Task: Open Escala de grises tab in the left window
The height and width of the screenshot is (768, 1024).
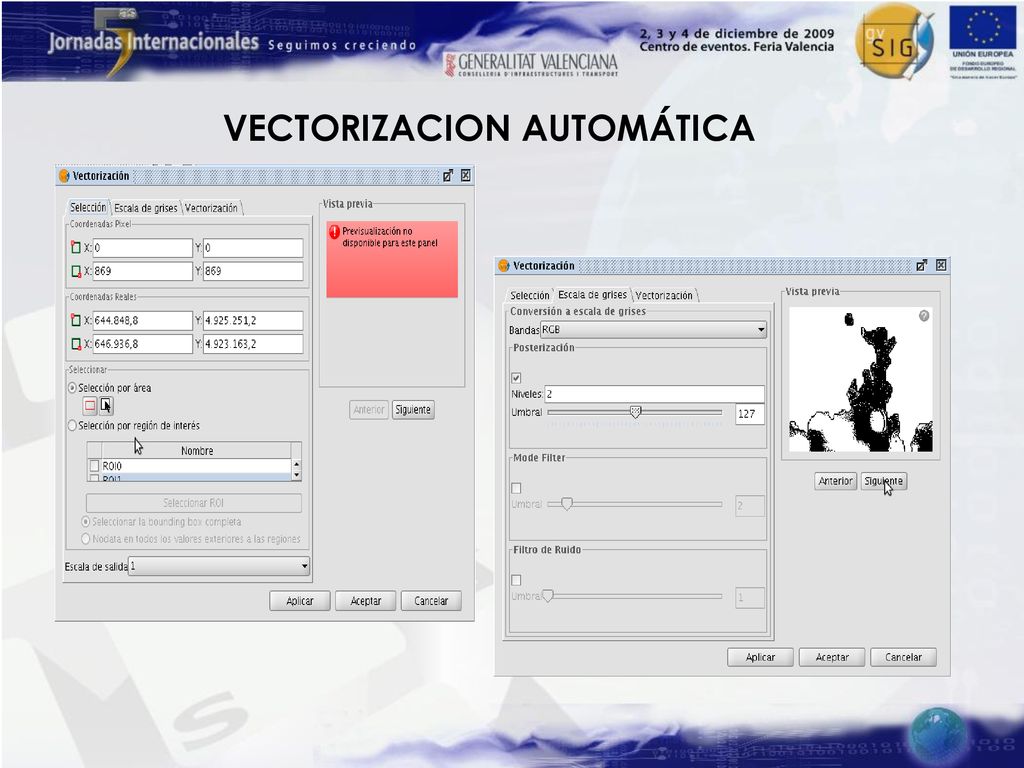Action: coord(146,208)
